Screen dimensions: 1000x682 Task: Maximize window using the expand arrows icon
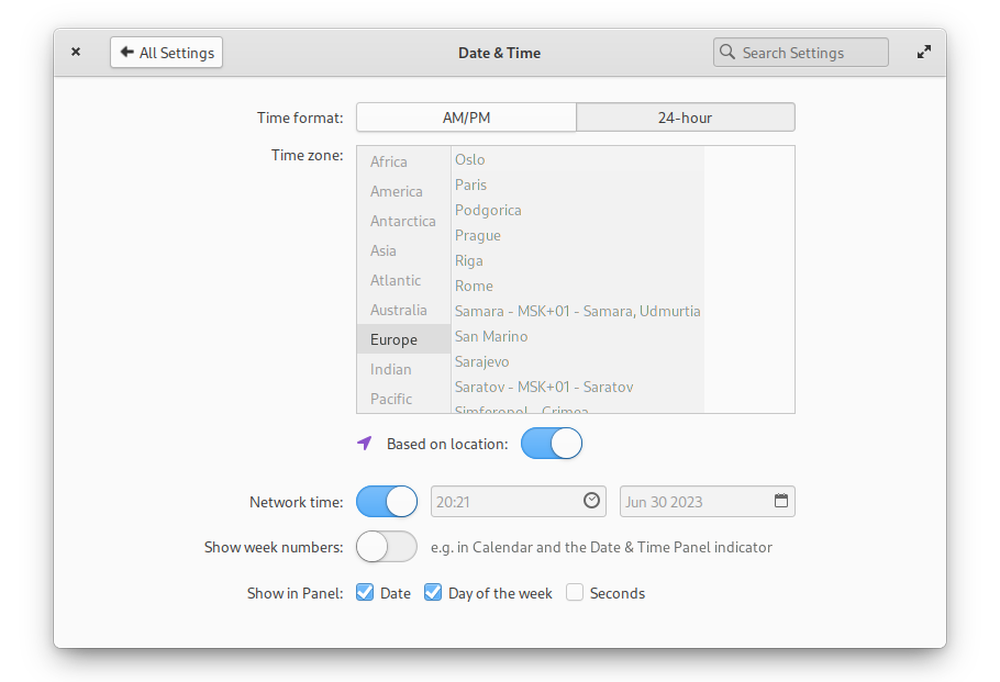(x=924, y=52)
